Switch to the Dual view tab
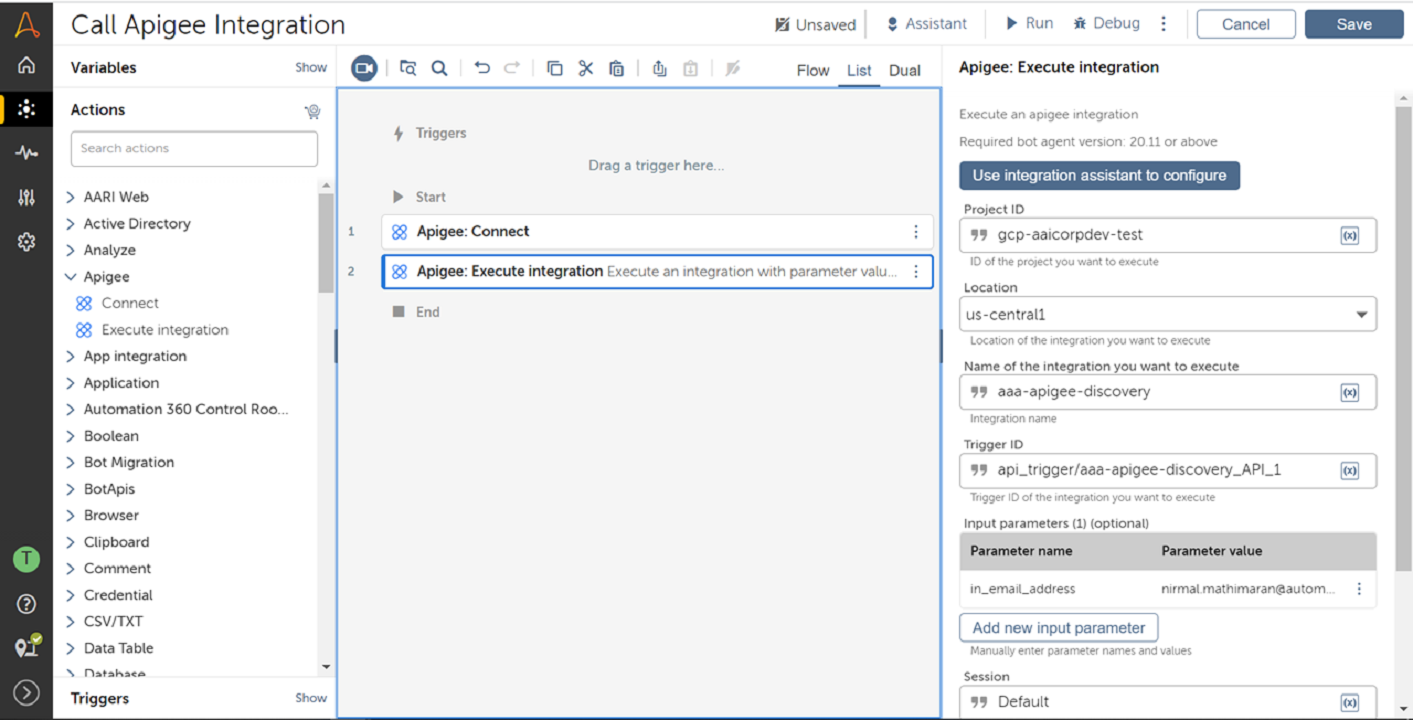1413x720 pixels. (904, 70)
